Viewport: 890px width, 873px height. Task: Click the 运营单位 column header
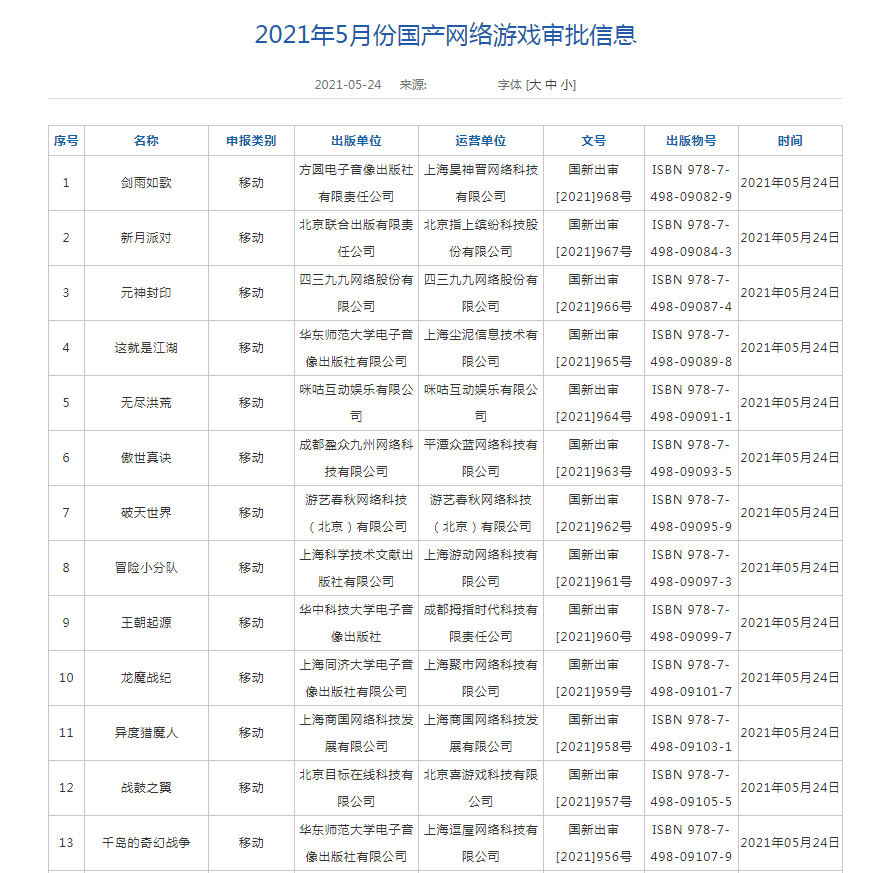tap(481, 141)
